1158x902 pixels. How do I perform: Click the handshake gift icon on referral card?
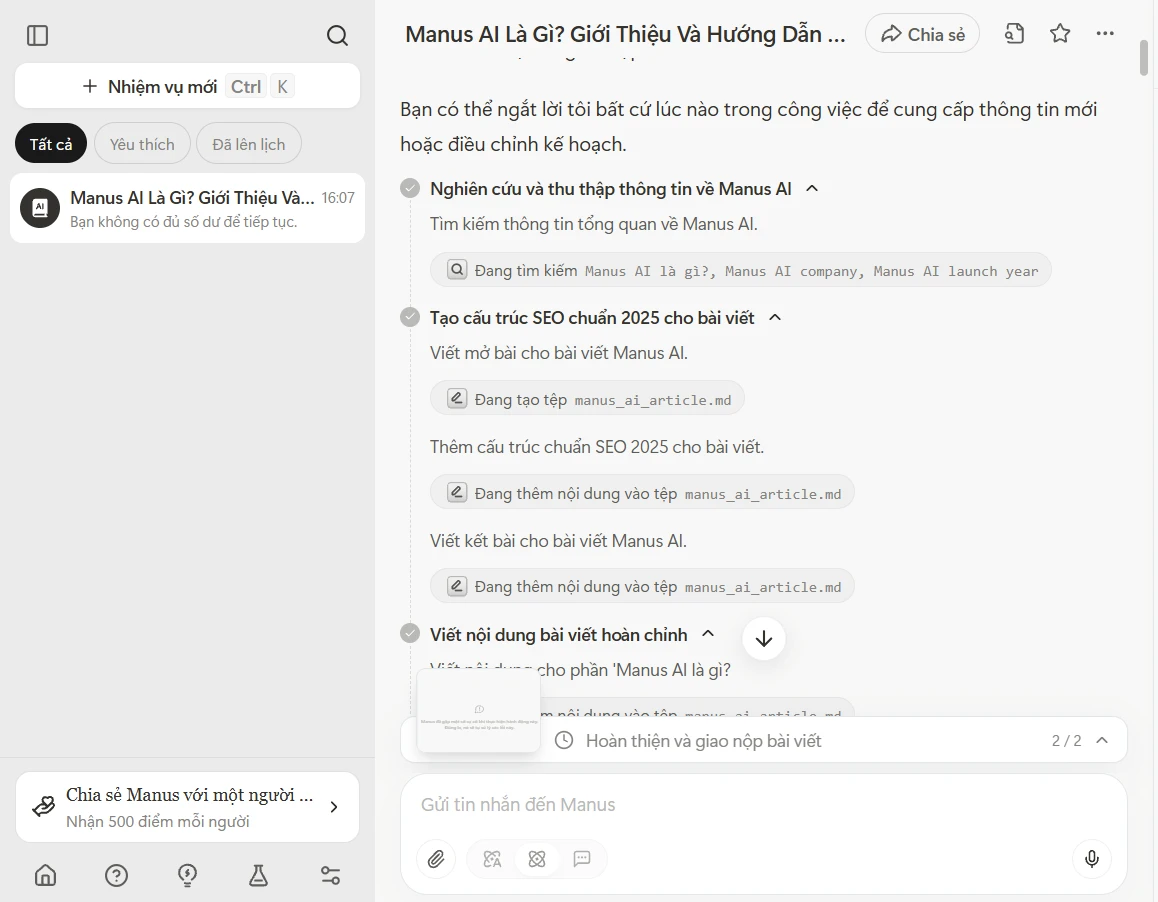[44, 807]
